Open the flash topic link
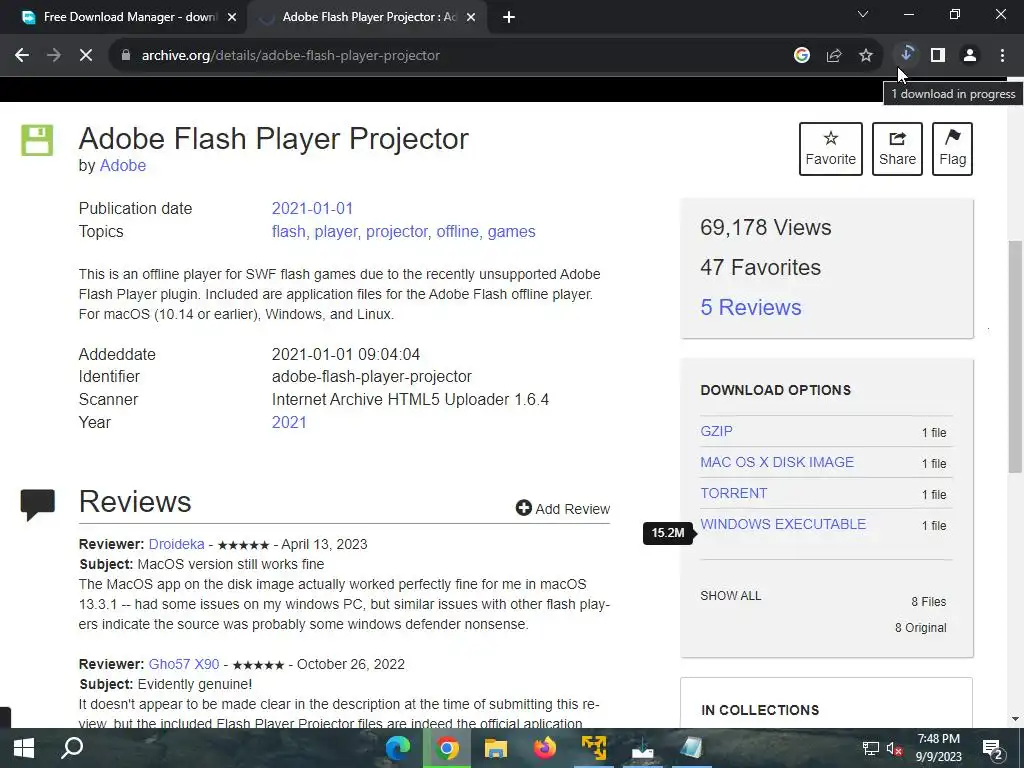 [x=289, y=231]
